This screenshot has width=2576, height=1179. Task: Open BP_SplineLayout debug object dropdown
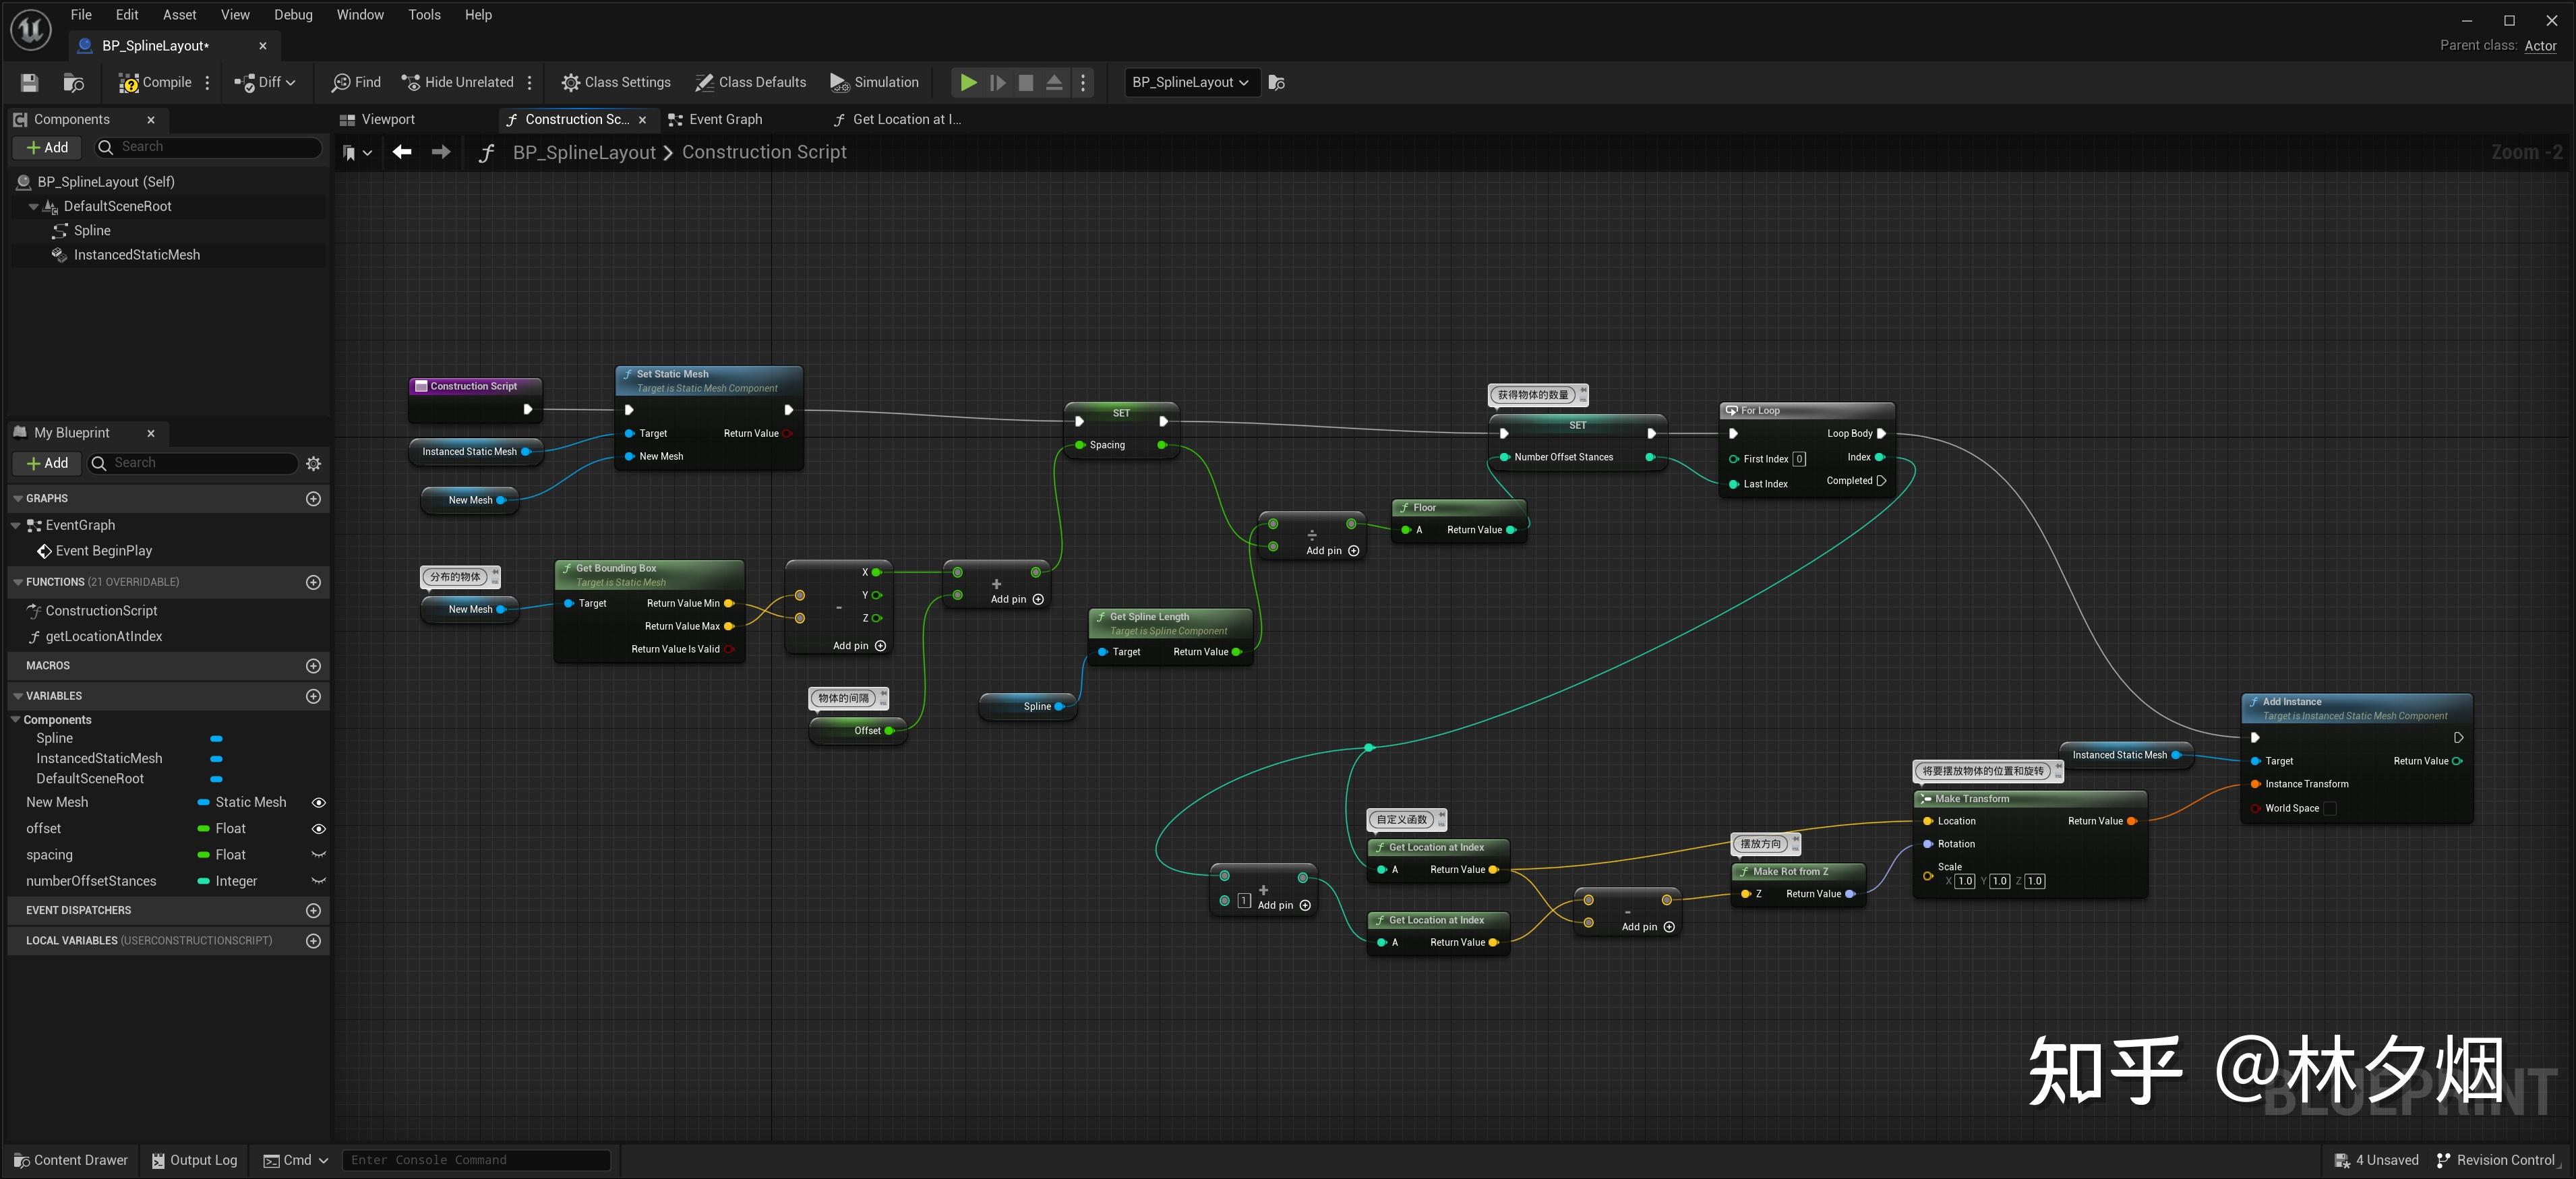pyautogui.click(x=1190, y=83)
